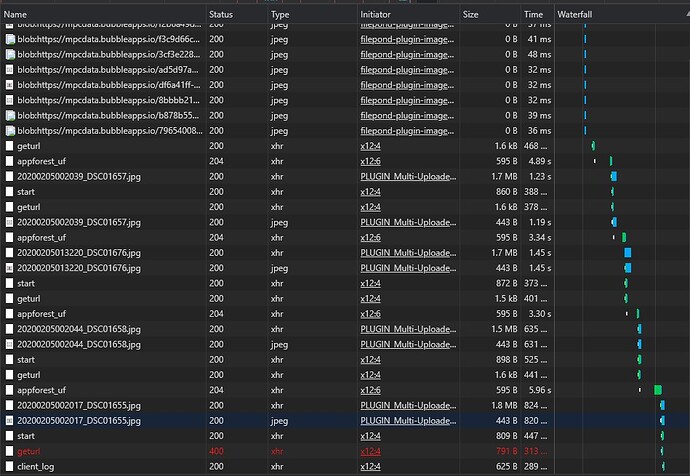Click the 5.96 s time cell
The height and width of the screenshot is (476, 690).
pyautogui.click(x=540, y=390)
